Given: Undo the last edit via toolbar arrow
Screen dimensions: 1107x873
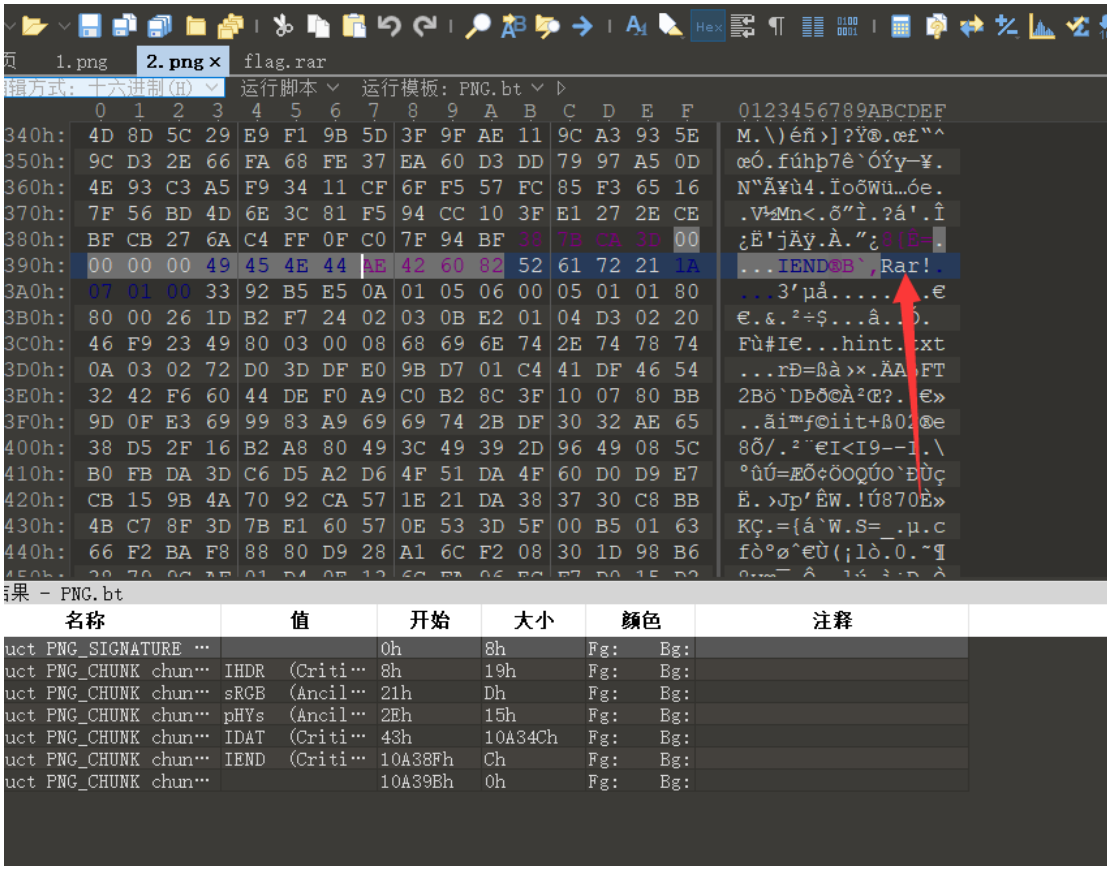Looking at the screenshot, I should tap(392, 27).
